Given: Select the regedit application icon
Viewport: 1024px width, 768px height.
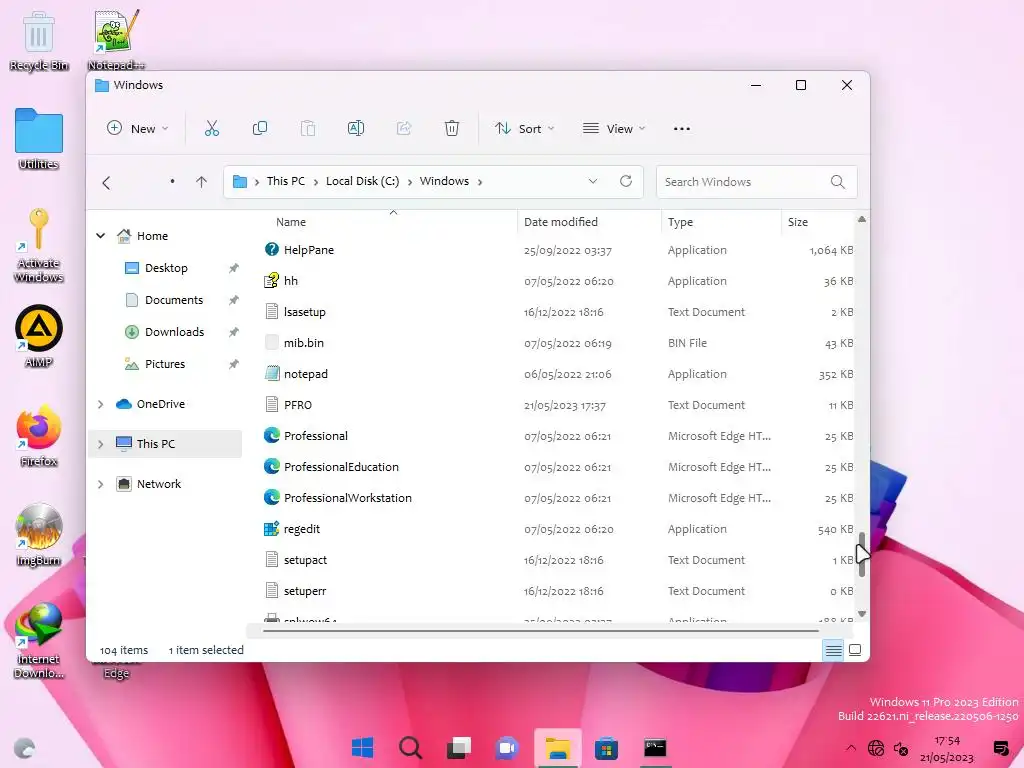Looking at the screenshot, I should [x=272, y=528].
